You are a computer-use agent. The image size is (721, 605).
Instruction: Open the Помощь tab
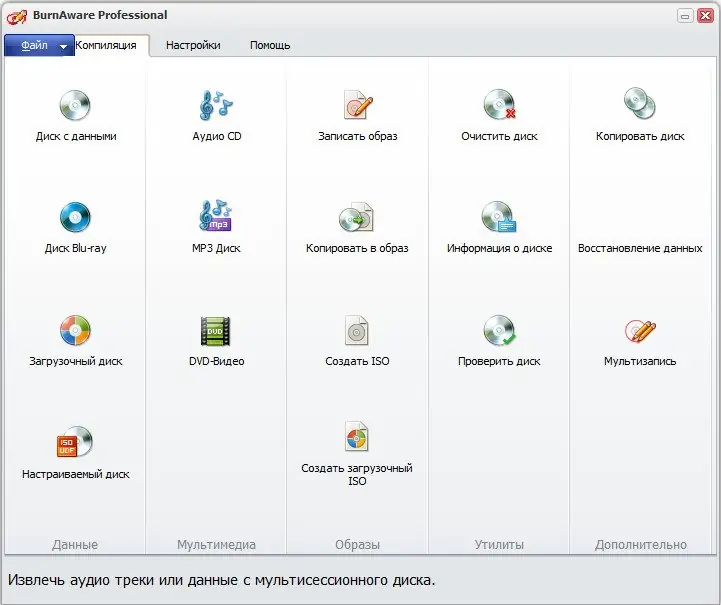tap(270, 45)
